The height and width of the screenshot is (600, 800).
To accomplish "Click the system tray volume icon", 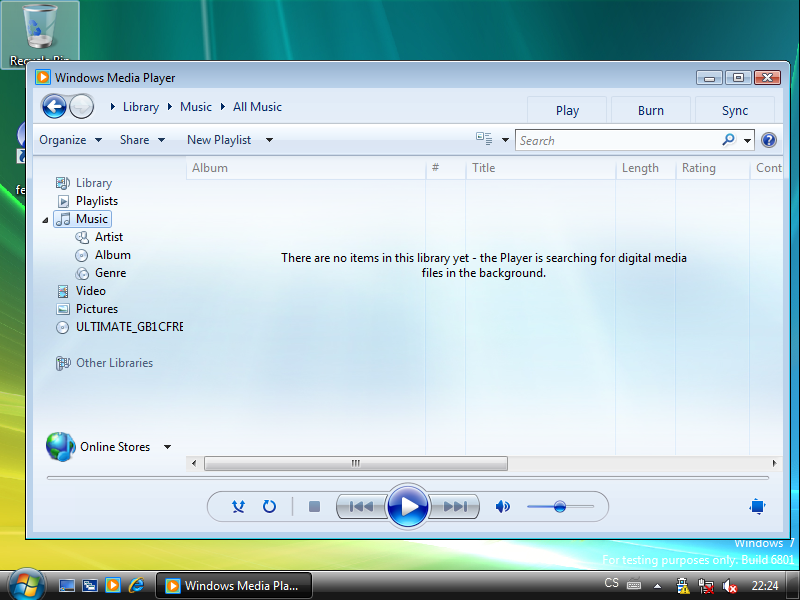I will 730,586.
